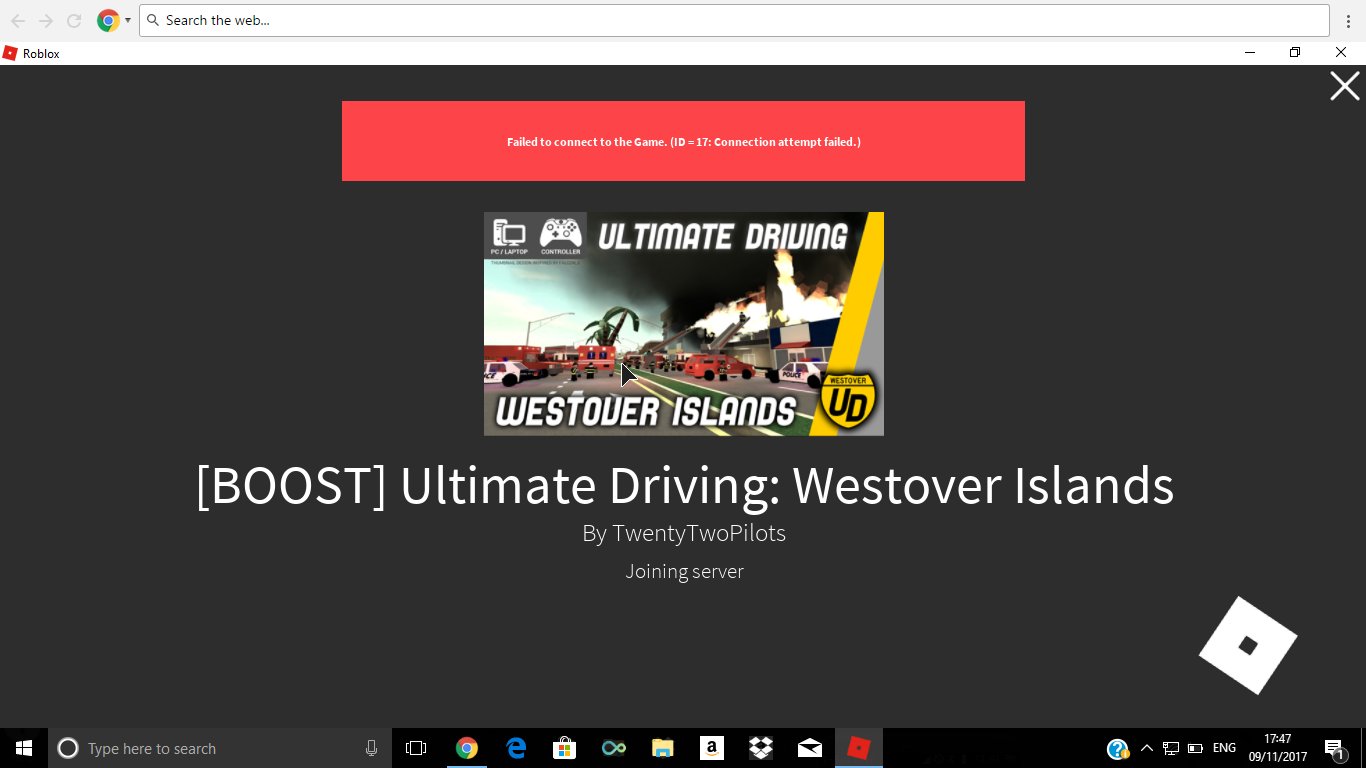The width and height of the screenshot is (1366, 768).
Task: Minimize the Roblox window
Action: (1250, 53)
